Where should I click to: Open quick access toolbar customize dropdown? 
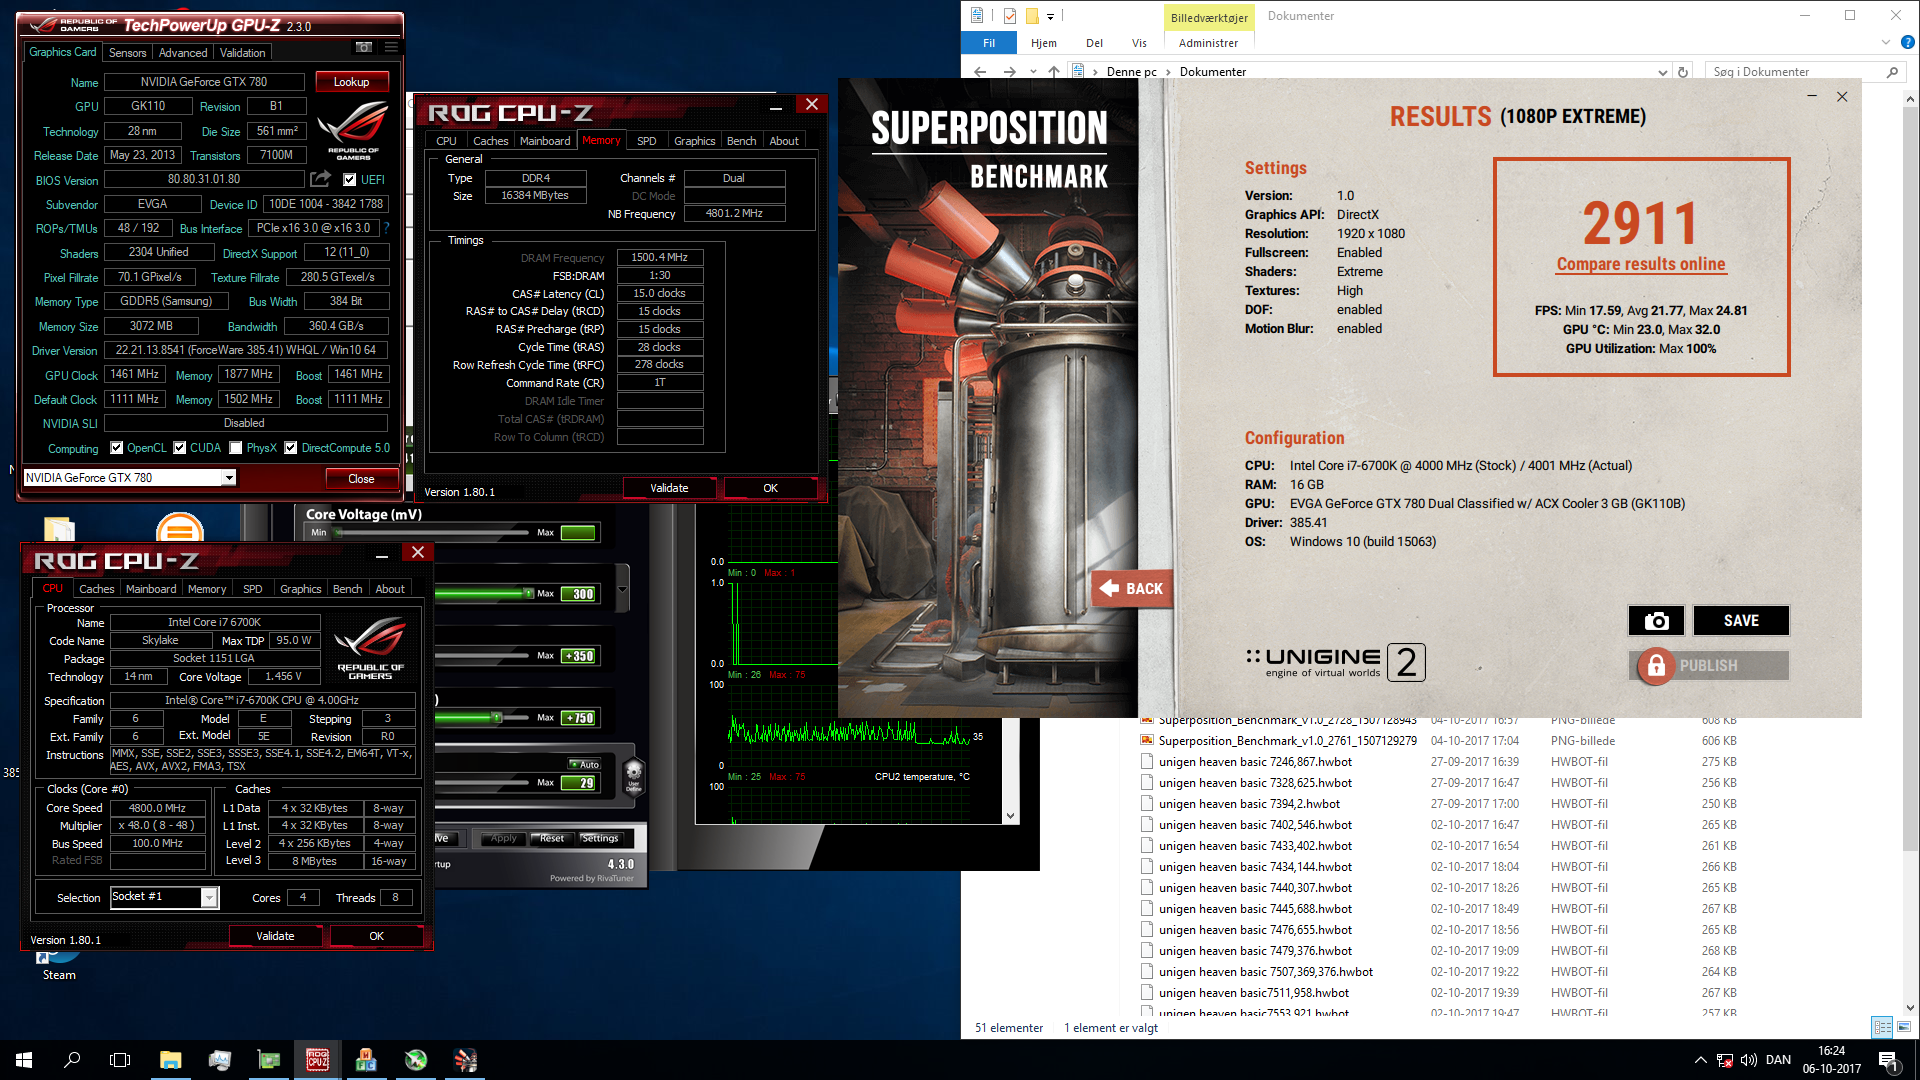1050,17
